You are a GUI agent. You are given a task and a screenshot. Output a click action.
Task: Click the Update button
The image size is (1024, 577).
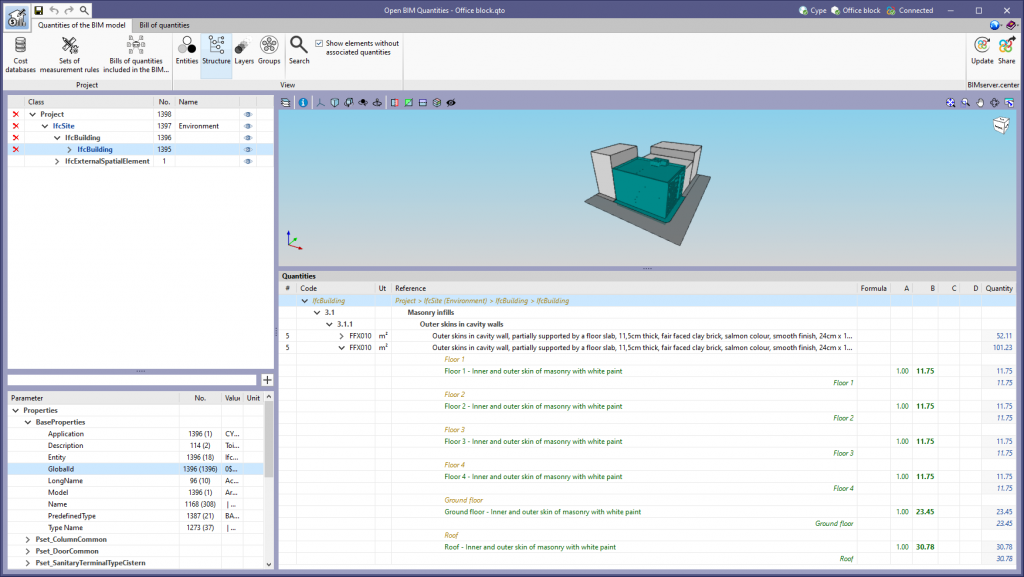pos(981,51)
